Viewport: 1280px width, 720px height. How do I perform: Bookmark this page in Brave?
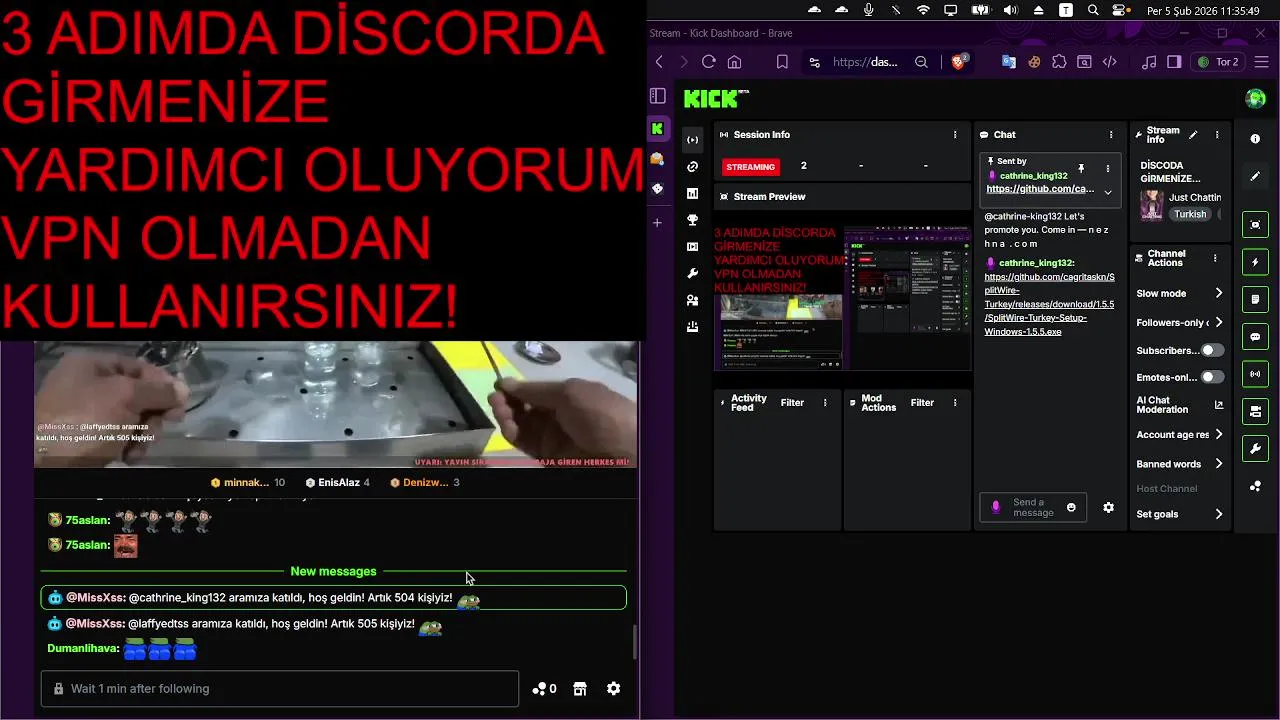(x=782, y=62)
